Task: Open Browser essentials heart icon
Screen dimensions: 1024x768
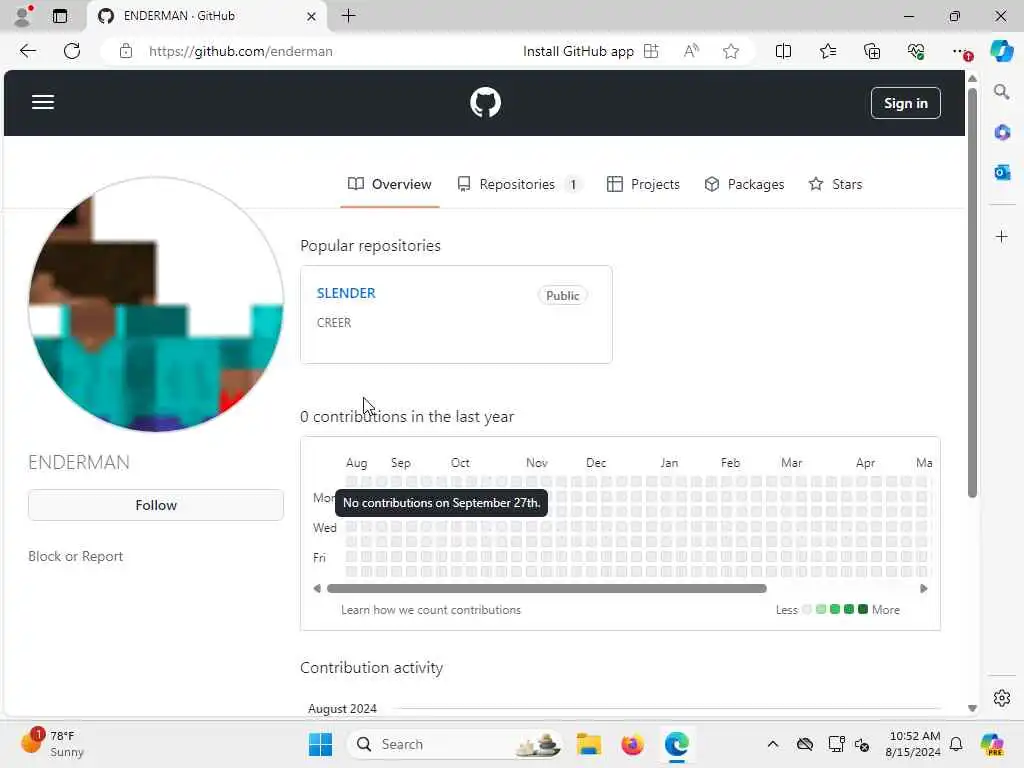Action: point(916,51)
